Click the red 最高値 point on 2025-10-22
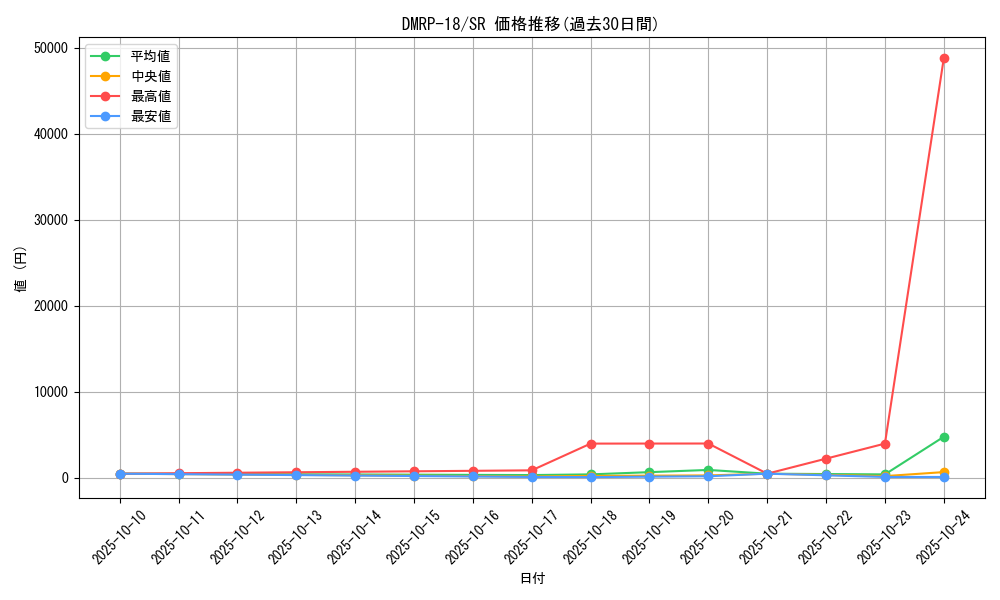Screen dimensions: 1000x600 826,459
